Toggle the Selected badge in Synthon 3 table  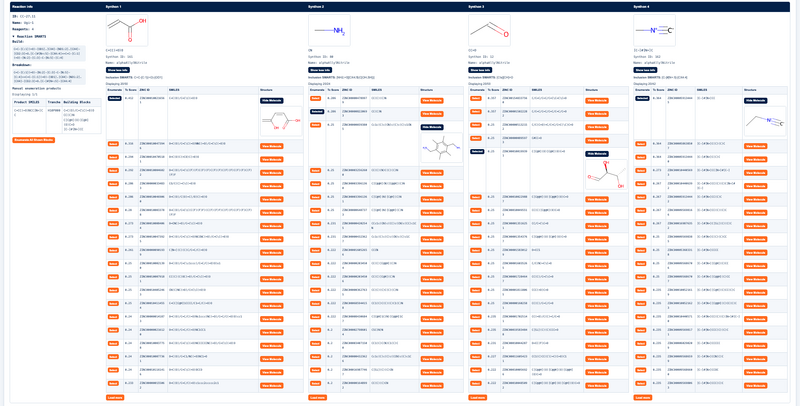[x=477, y=151]
